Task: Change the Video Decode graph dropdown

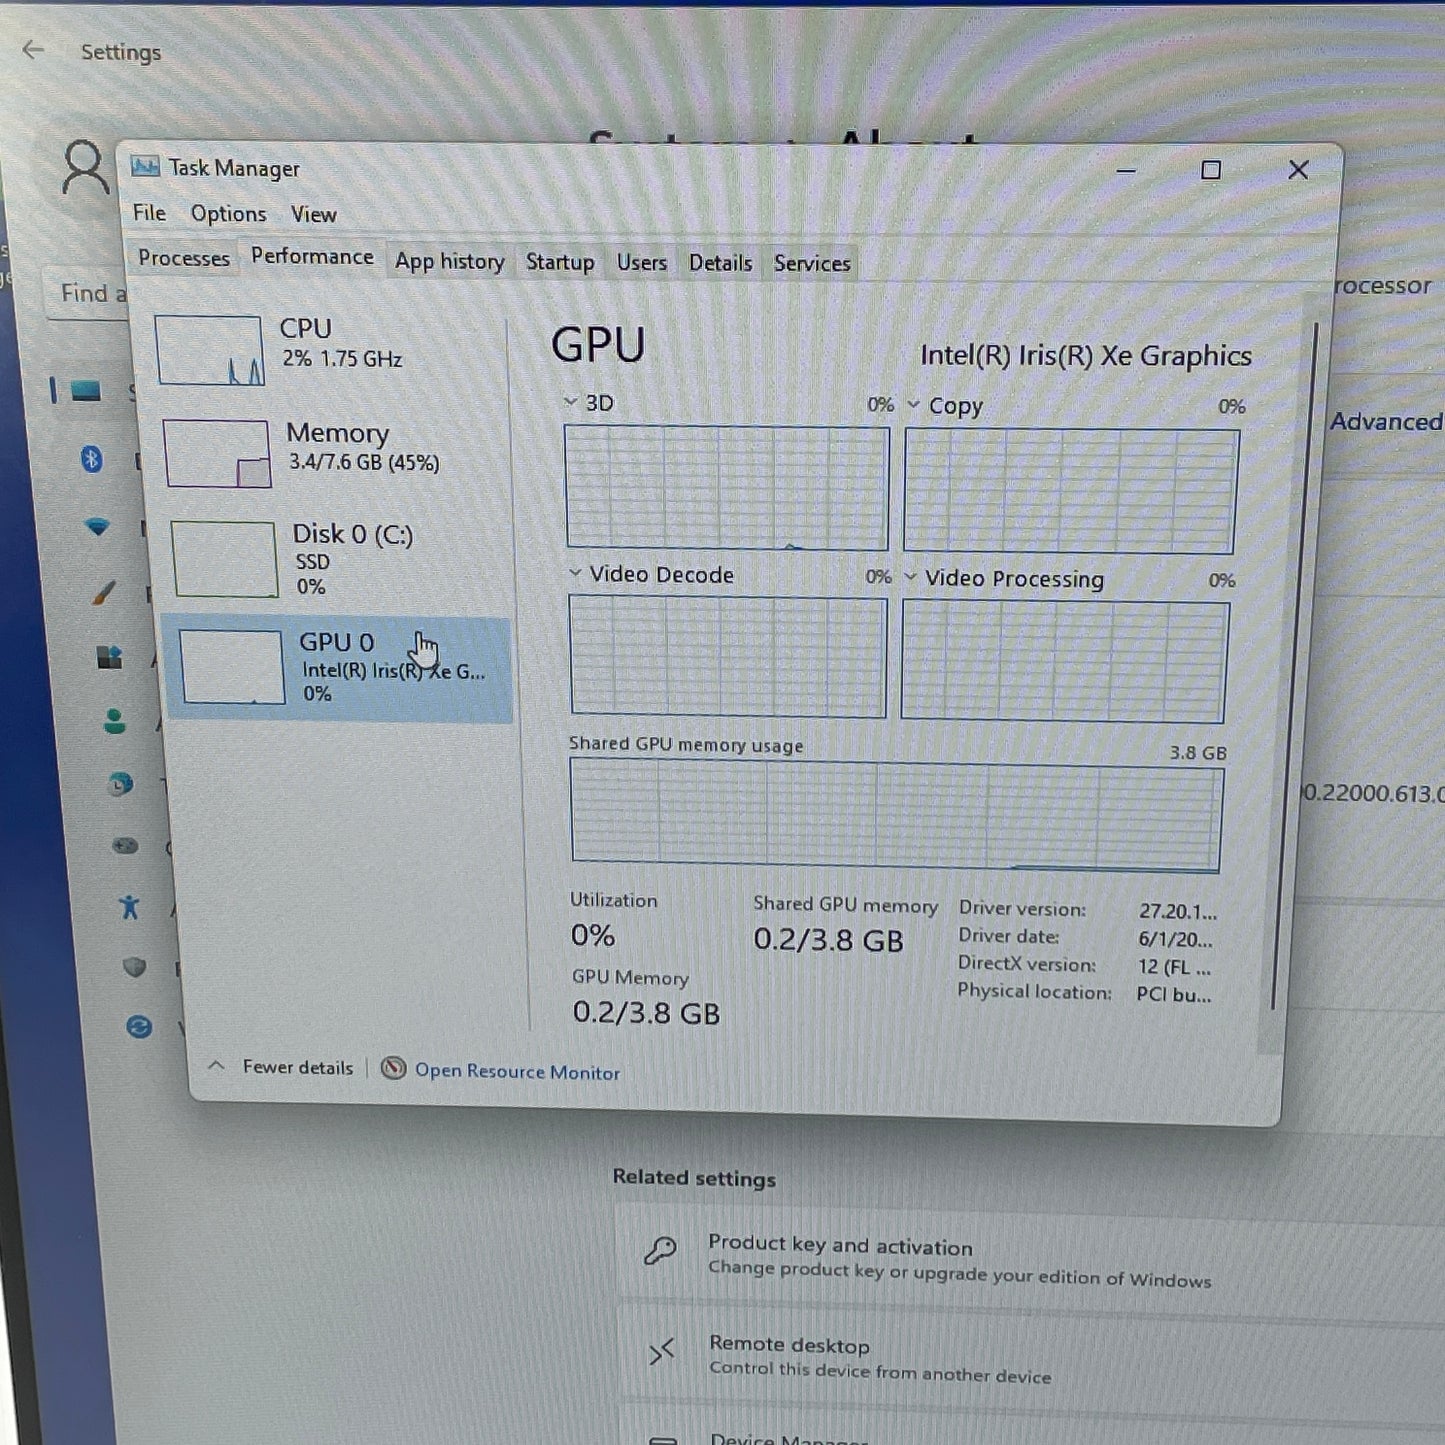Action: [x=575, y=574]
